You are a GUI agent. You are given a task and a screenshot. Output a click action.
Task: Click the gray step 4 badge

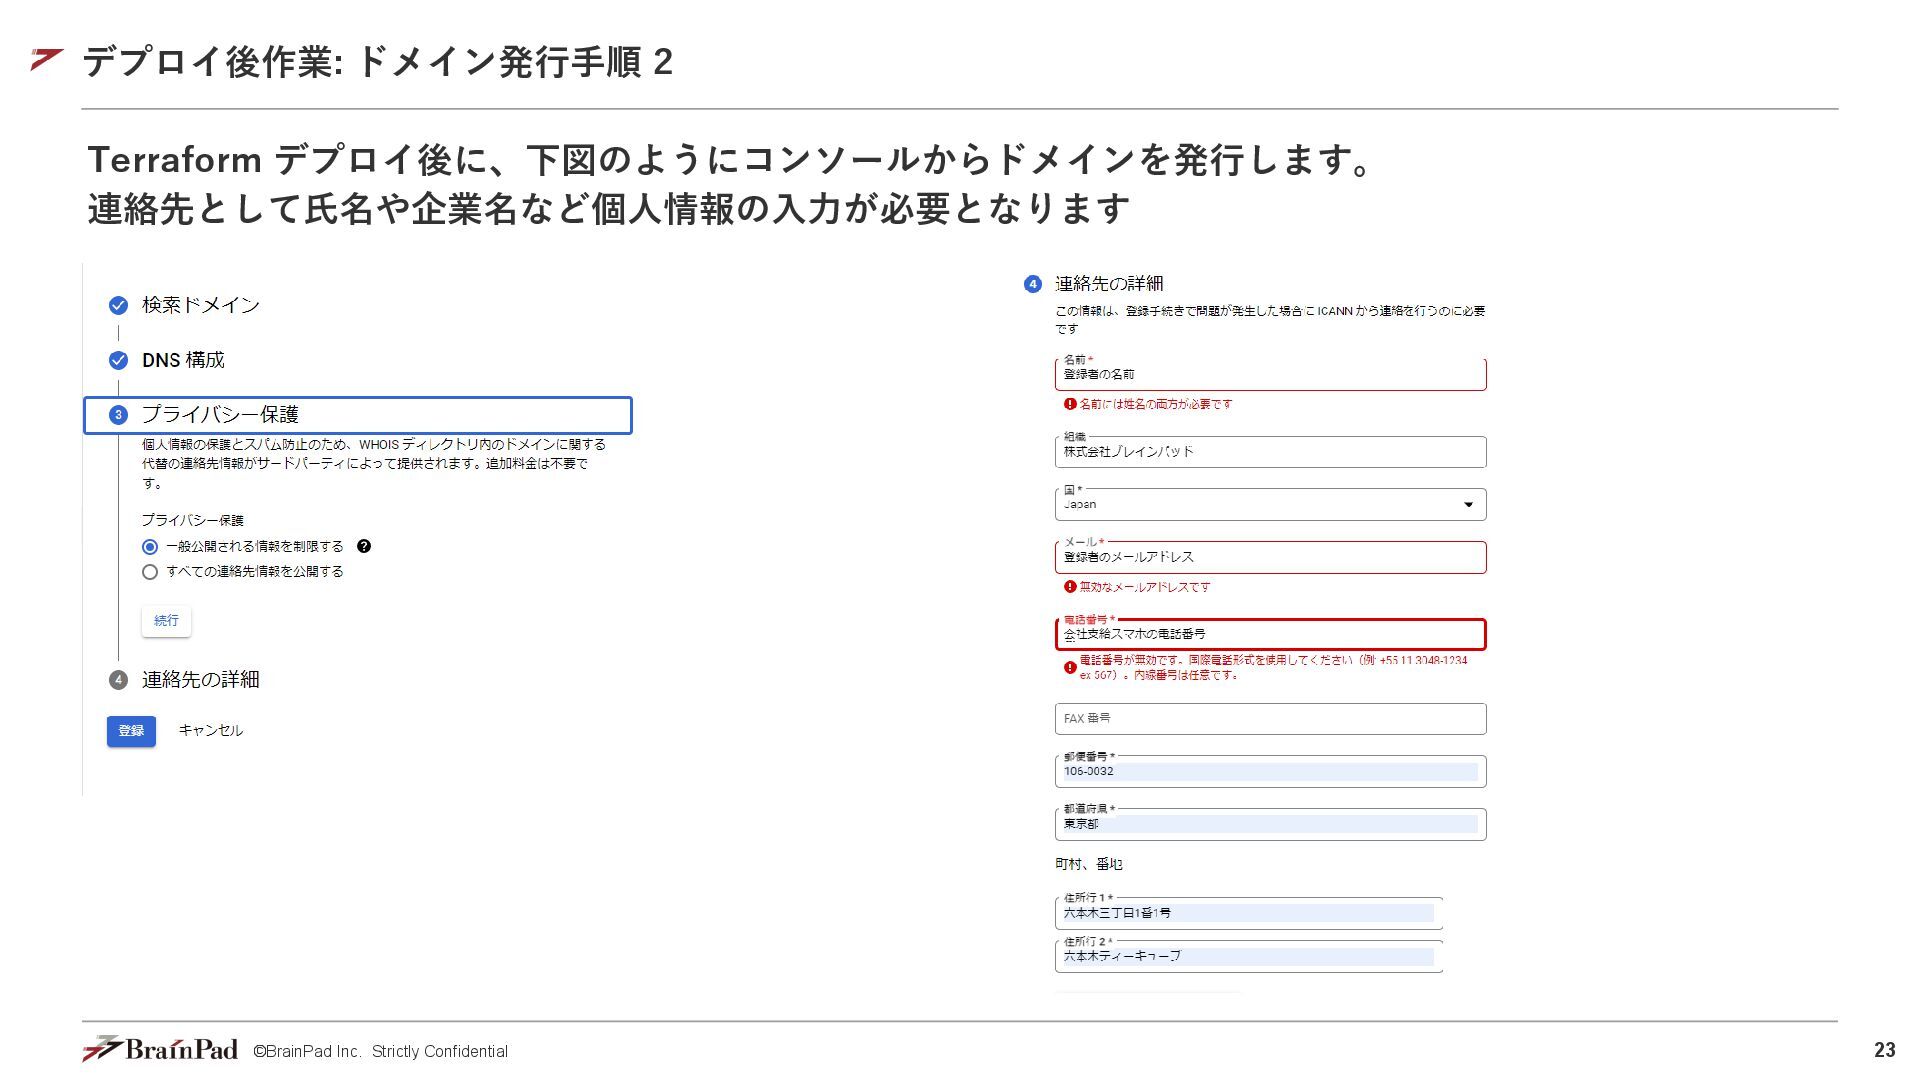pos(118,680)
